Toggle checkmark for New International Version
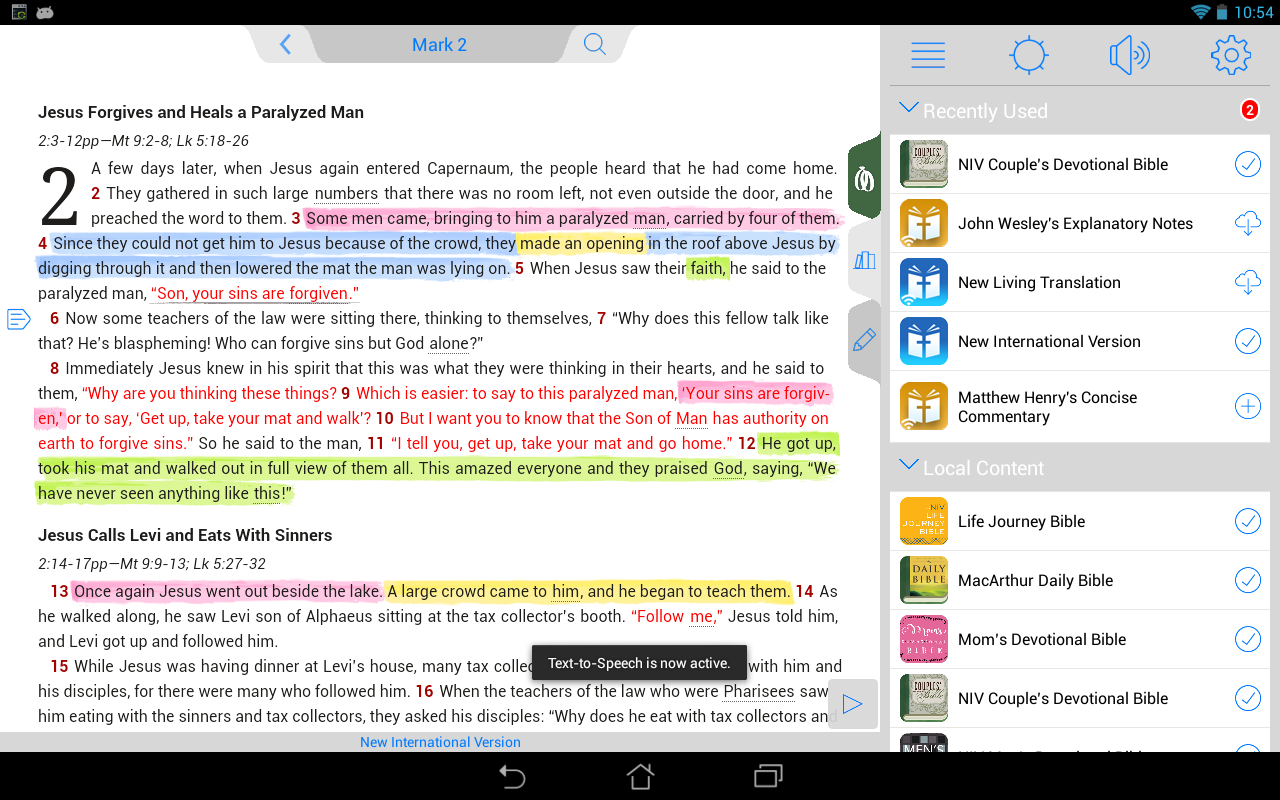 pyautogui.click(x=1248, y=341)
